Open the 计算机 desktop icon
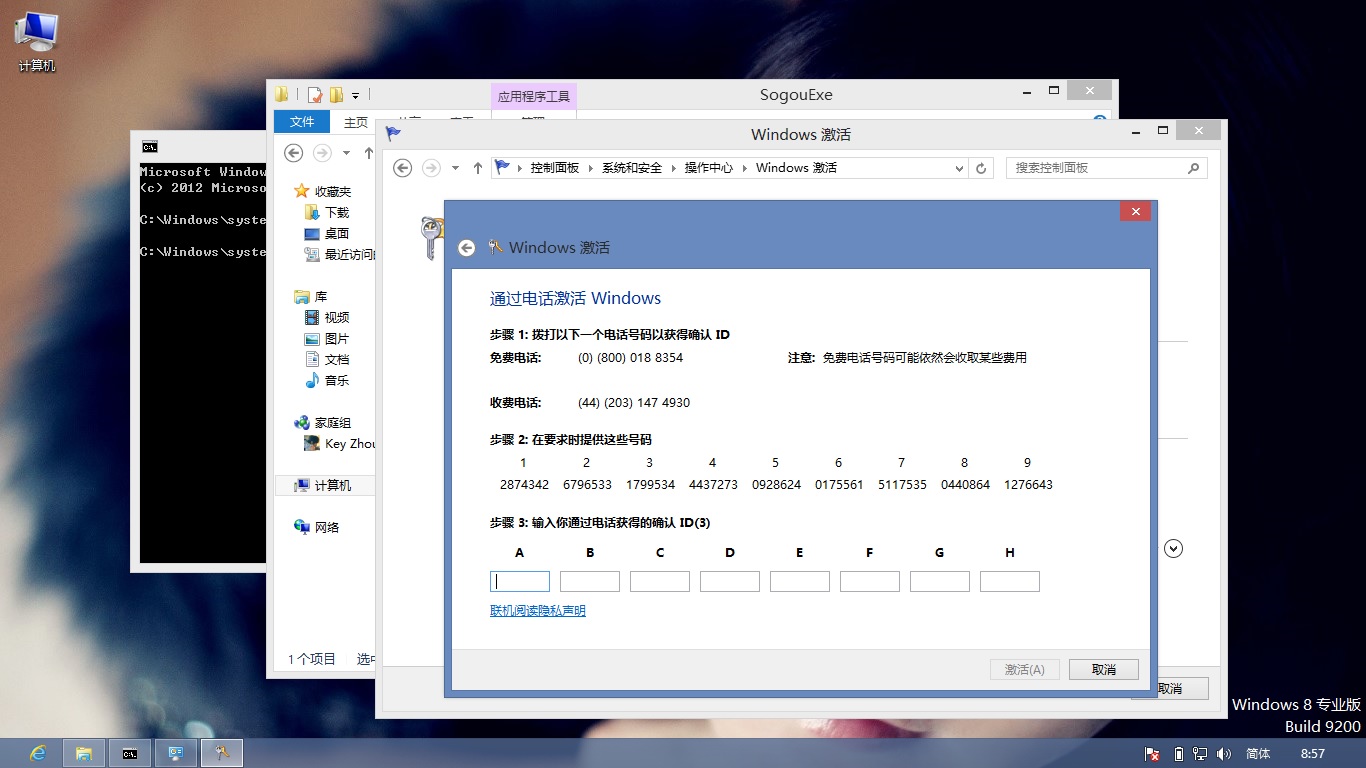 click(37, 43)
